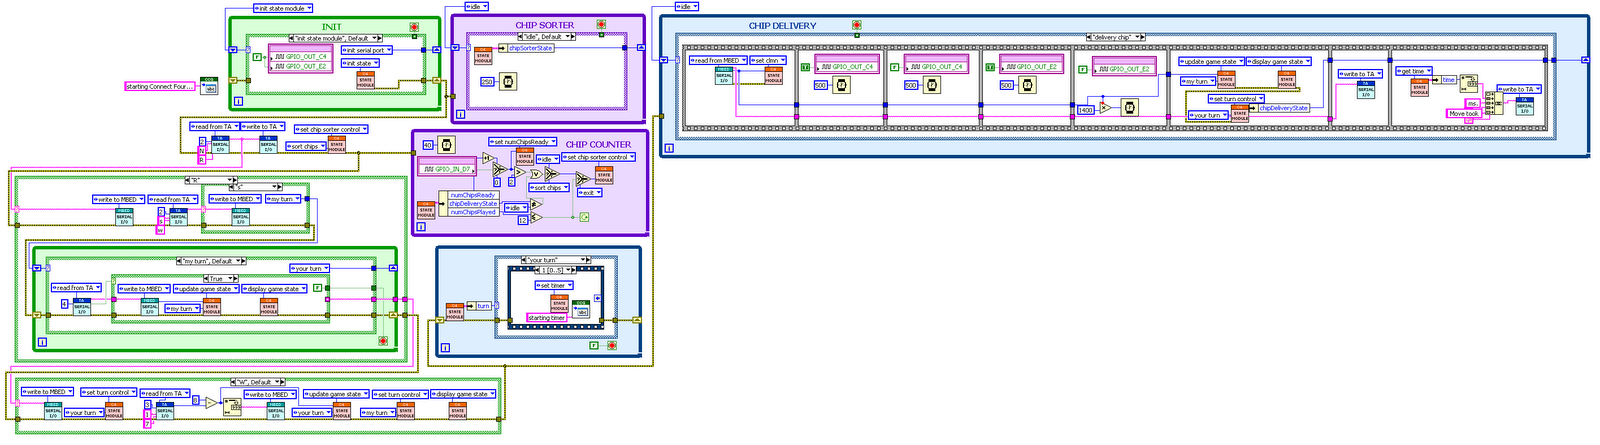Click the stop terminal in the INIT loop
The image size is (1600, 445).
[414, 27]
